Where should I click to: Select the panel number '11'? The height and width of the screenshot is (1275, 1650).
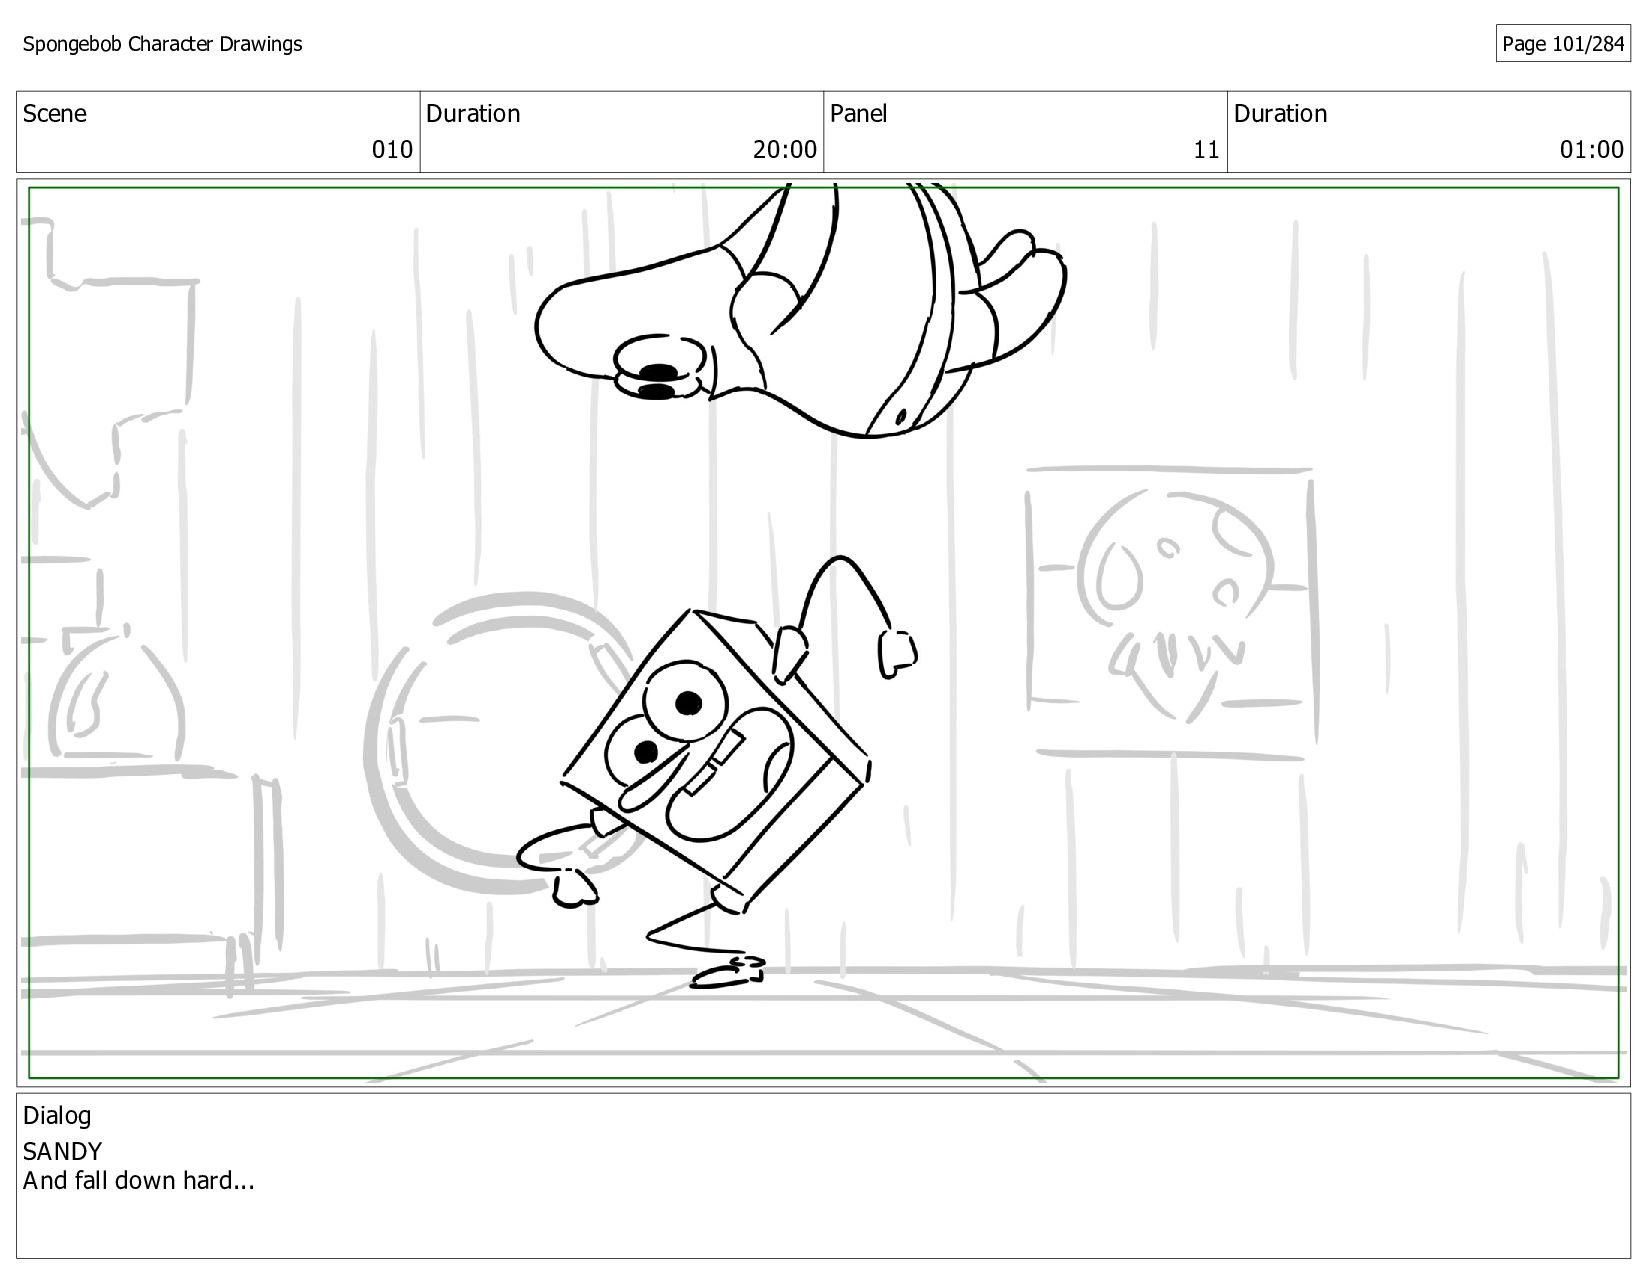pos(1207,150)
